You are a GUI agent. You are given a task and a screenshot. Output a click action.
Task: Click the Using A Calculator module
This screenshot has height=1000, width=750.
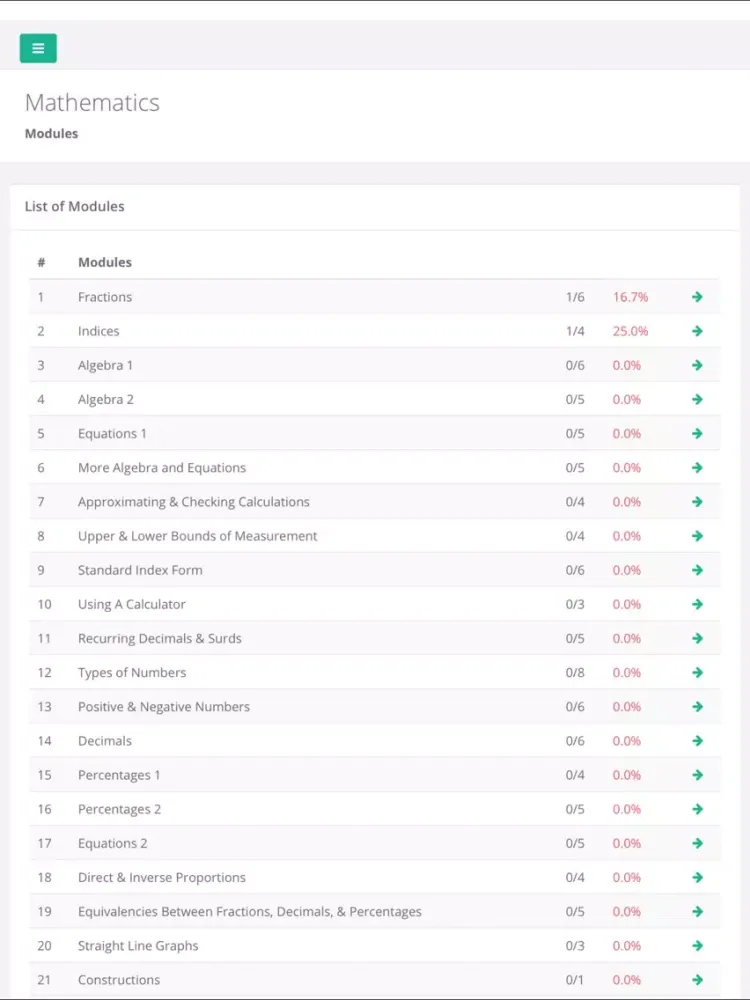click(x=132, y=605)
